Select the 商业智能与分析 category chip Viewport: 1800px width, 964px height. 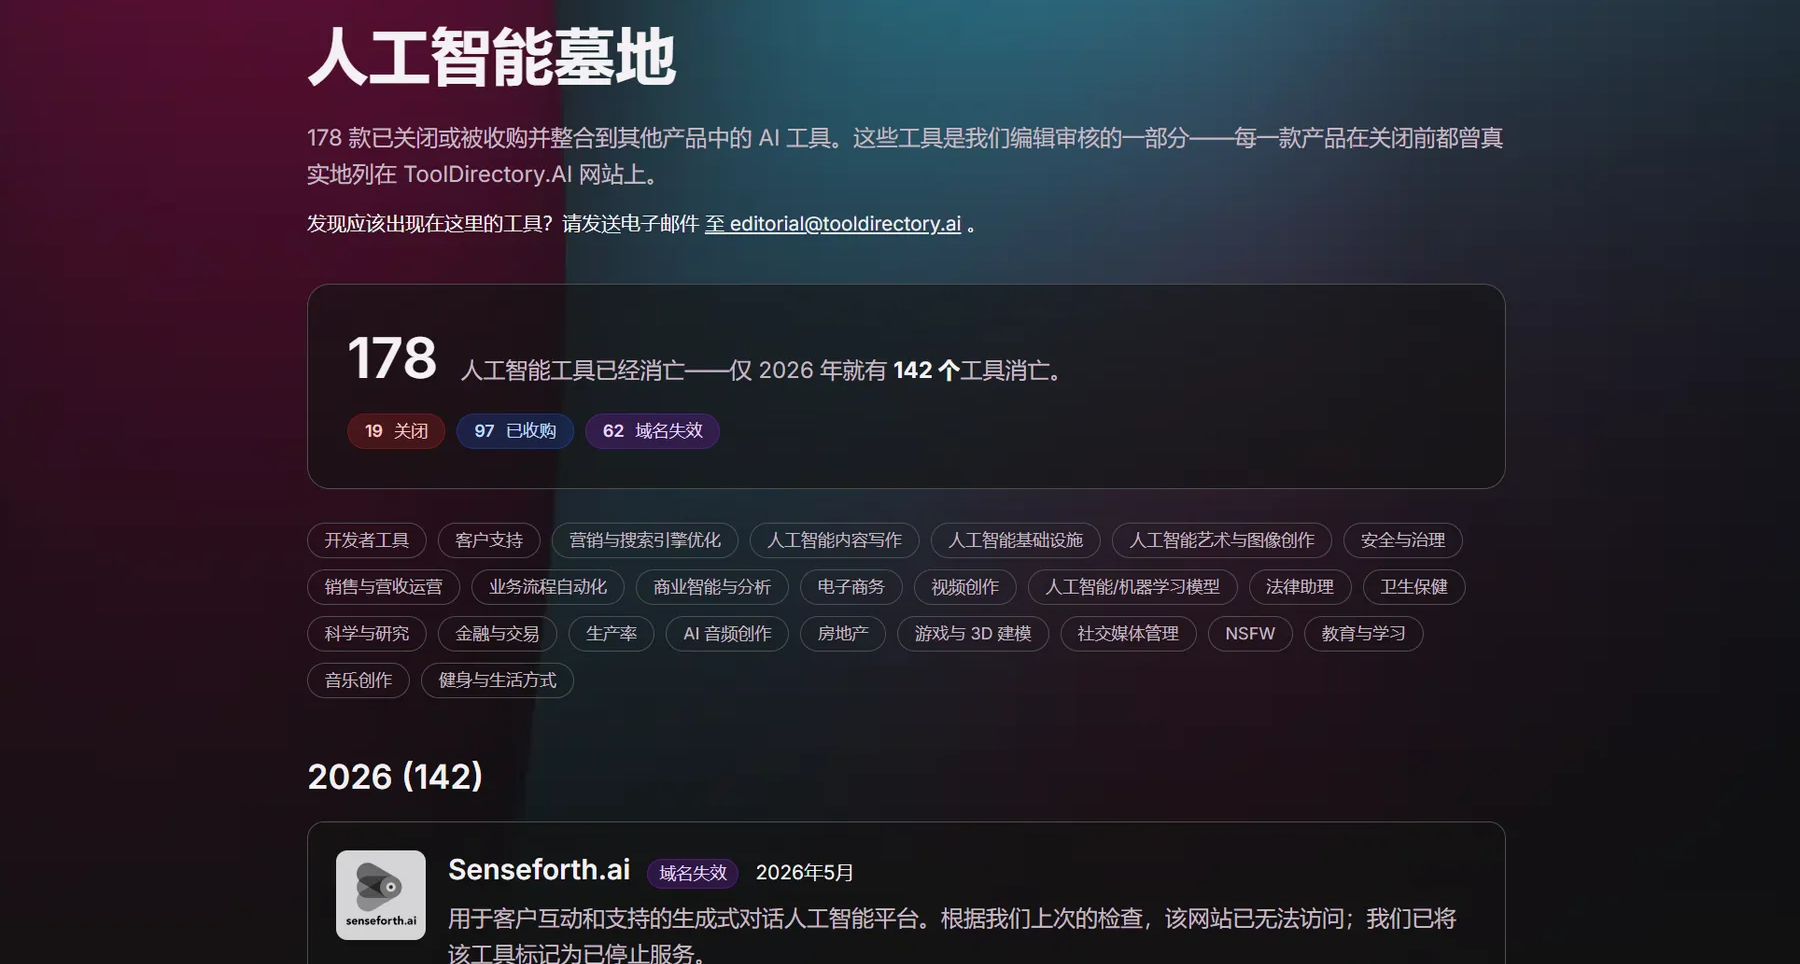pos(712,587)
